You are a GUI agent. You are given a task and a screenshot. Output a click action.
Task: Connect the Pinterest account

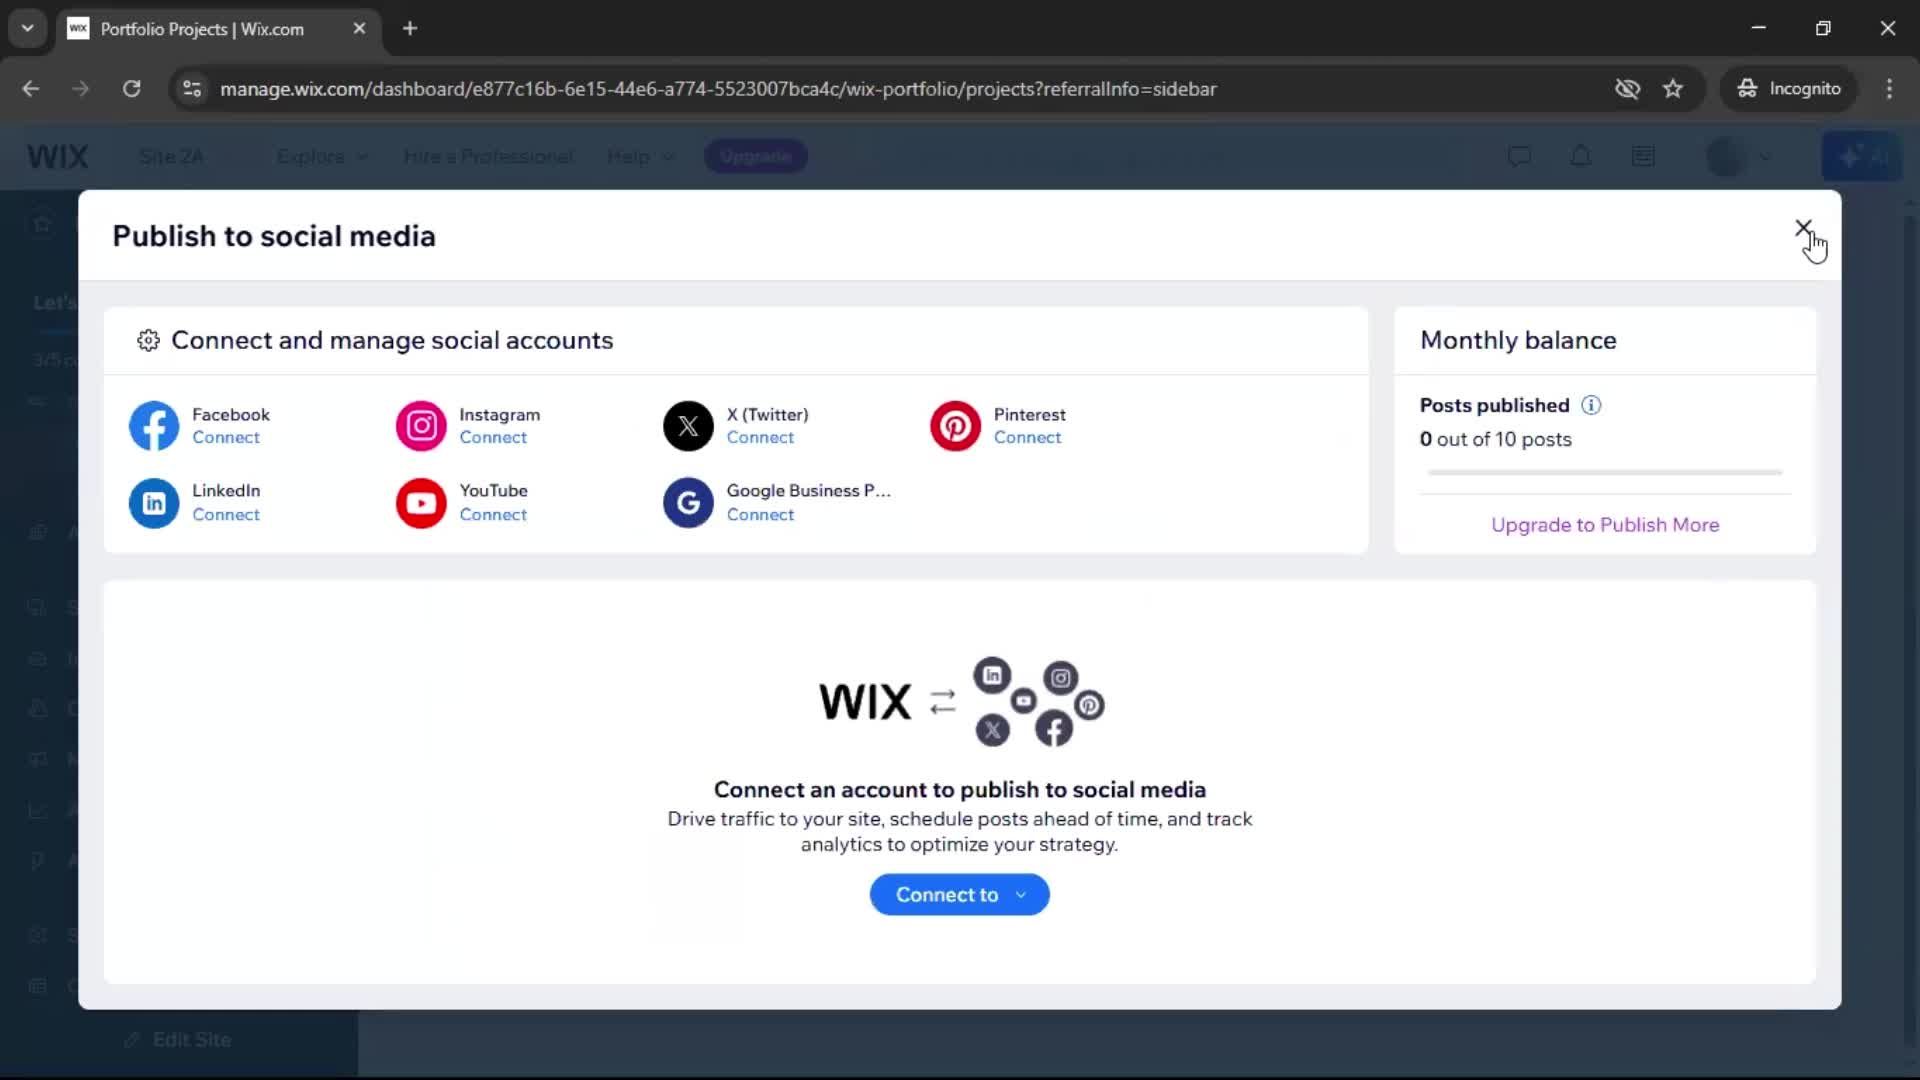tap(1027, 438)
